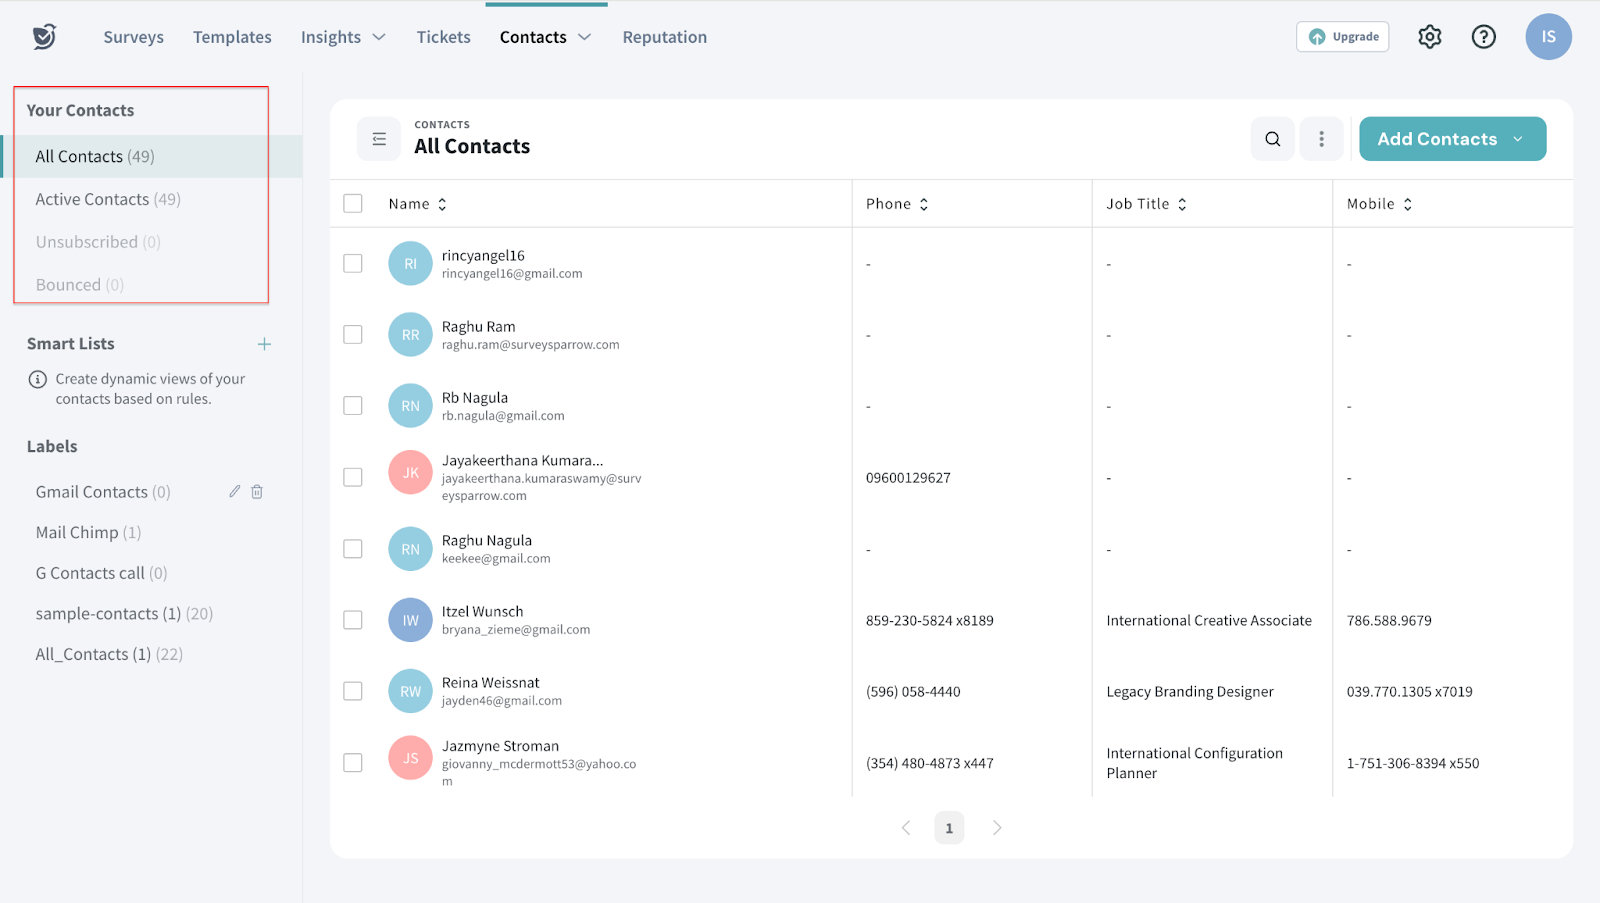Edit the Gmail Contacts label pencil icon
The width and height of the screenshot is (1600, 903).
234,491
